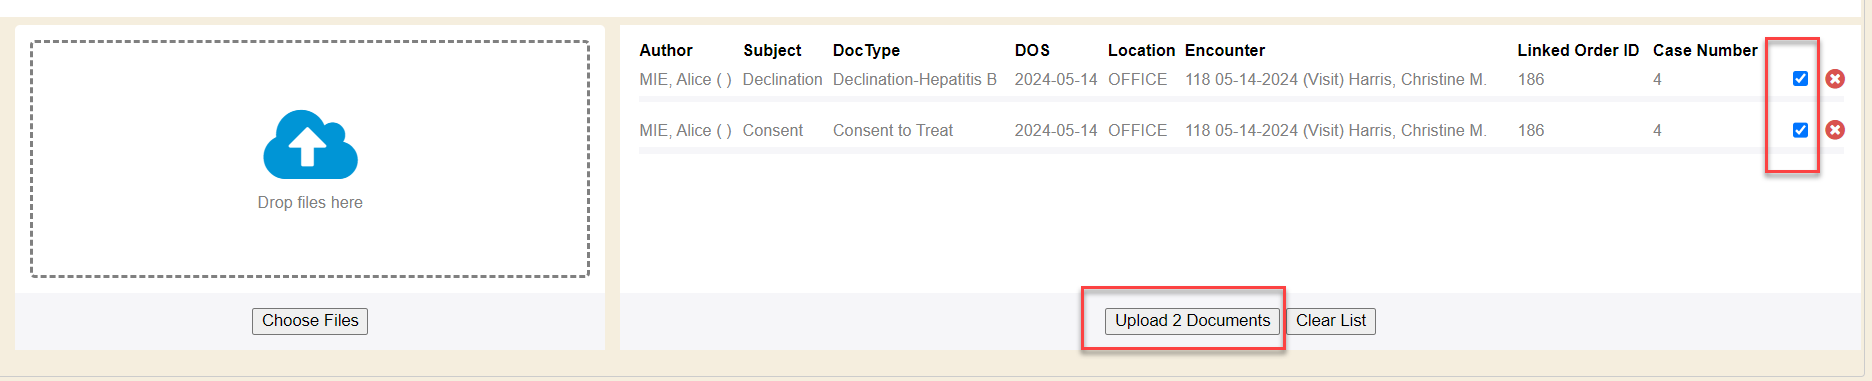Select the DOS column header
The height and width of the screenshot is (381, 1872).
(1032, 50)
